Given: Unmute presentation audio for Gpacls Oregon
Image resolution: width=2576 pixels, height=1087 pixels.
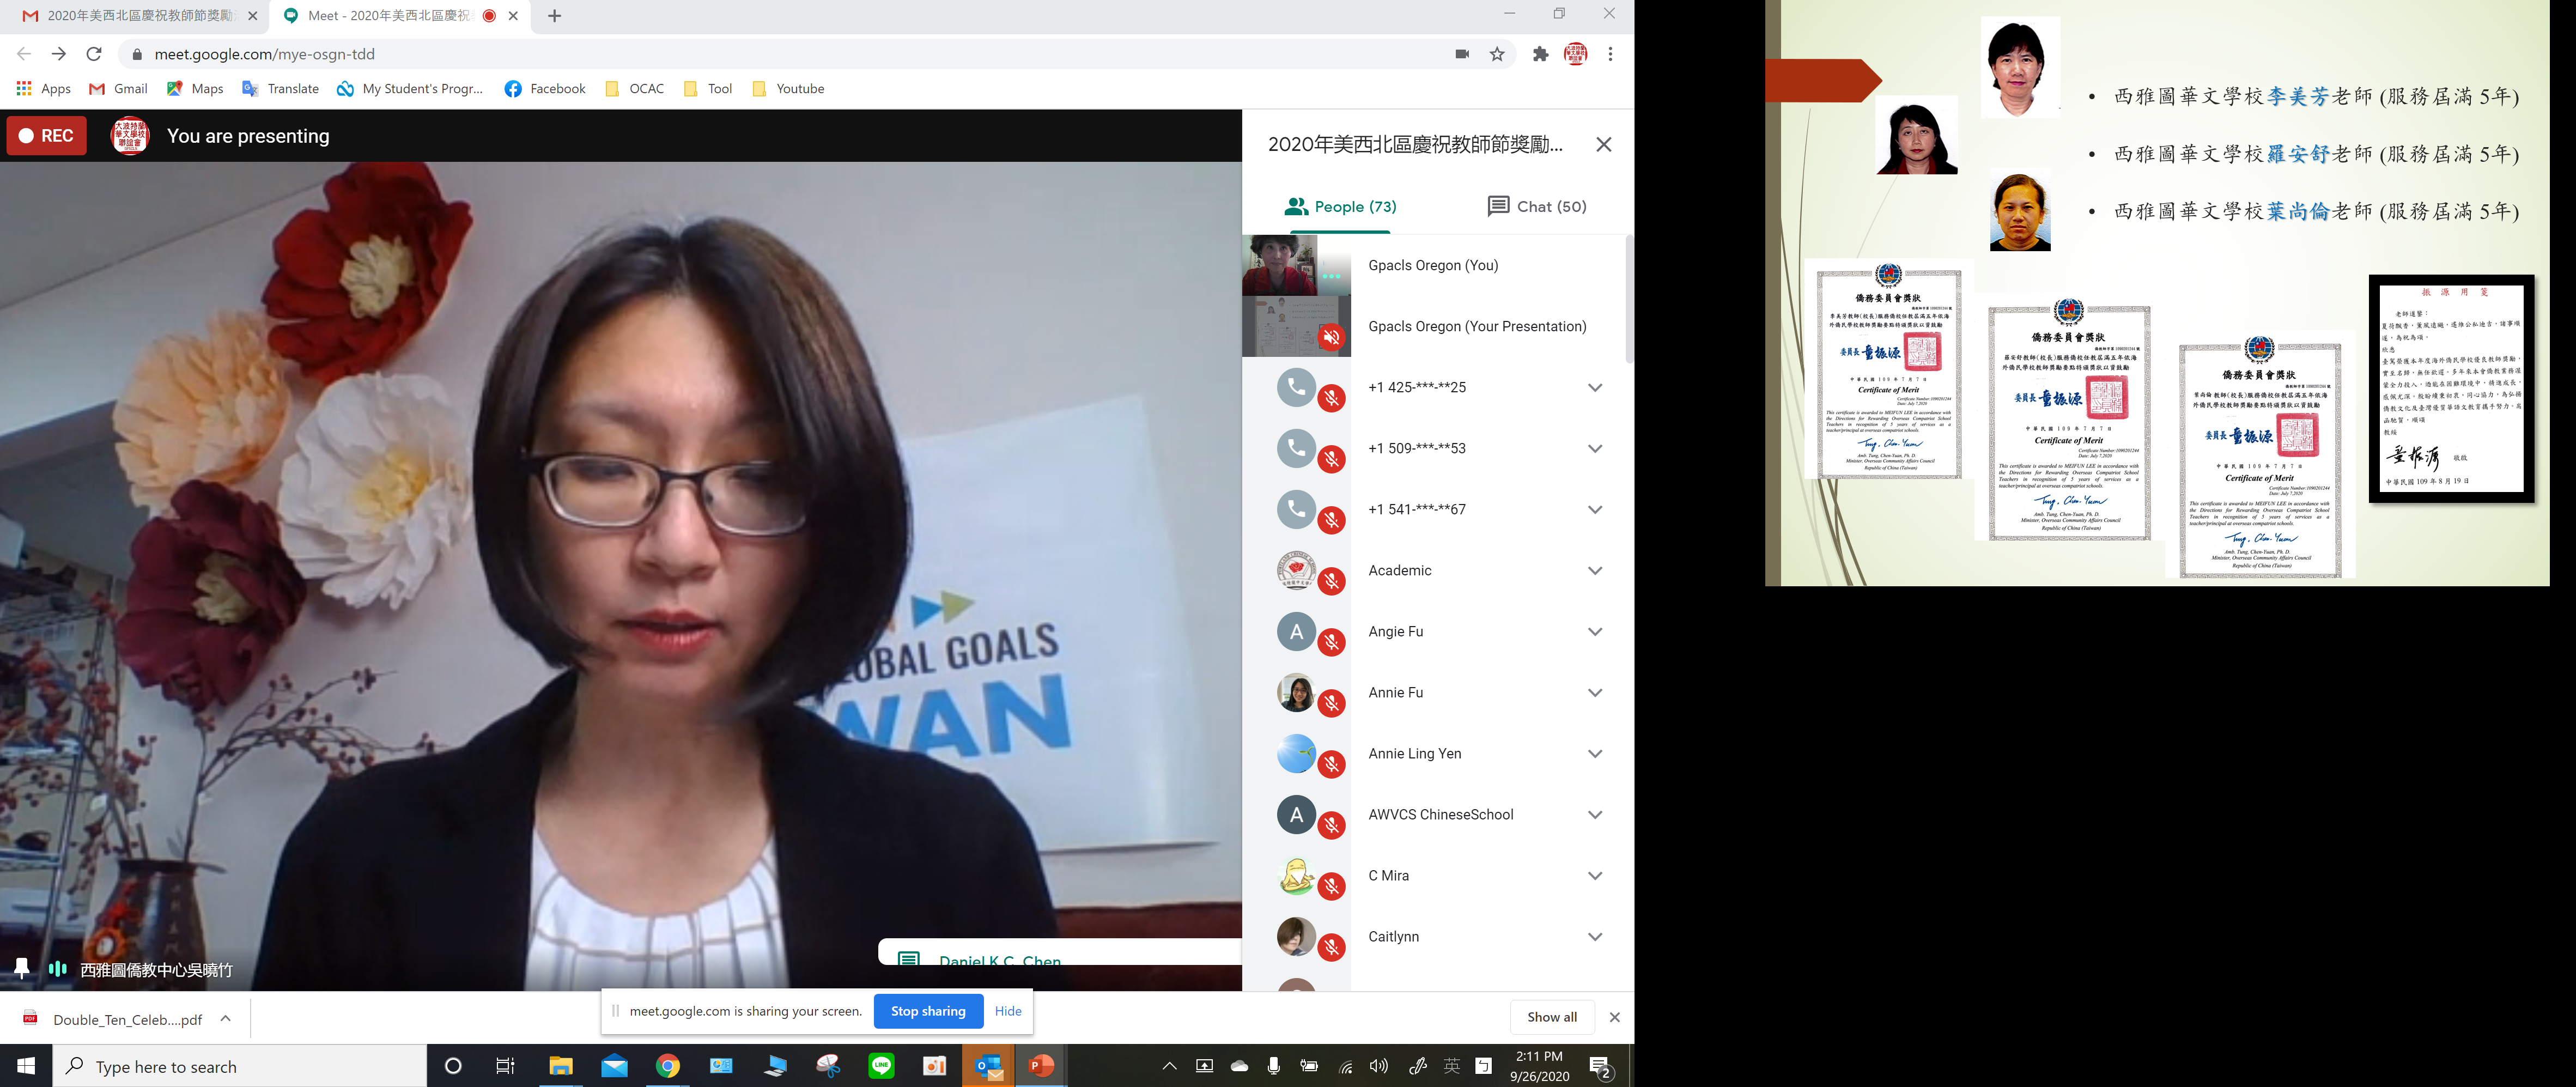Looking at the screenshot, I should [1331, 338].
